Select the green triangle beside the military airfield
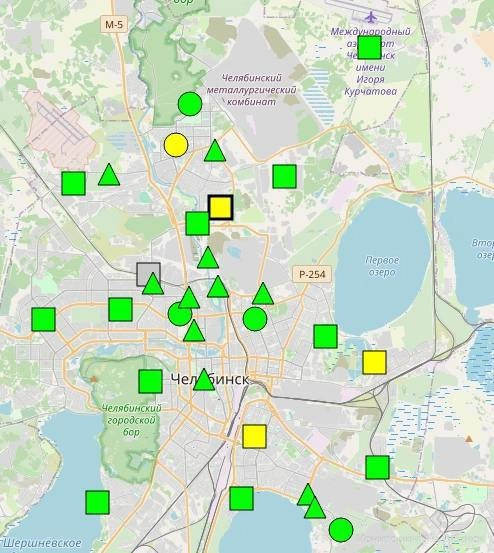 pyautogui.click(x=109, y=175)
